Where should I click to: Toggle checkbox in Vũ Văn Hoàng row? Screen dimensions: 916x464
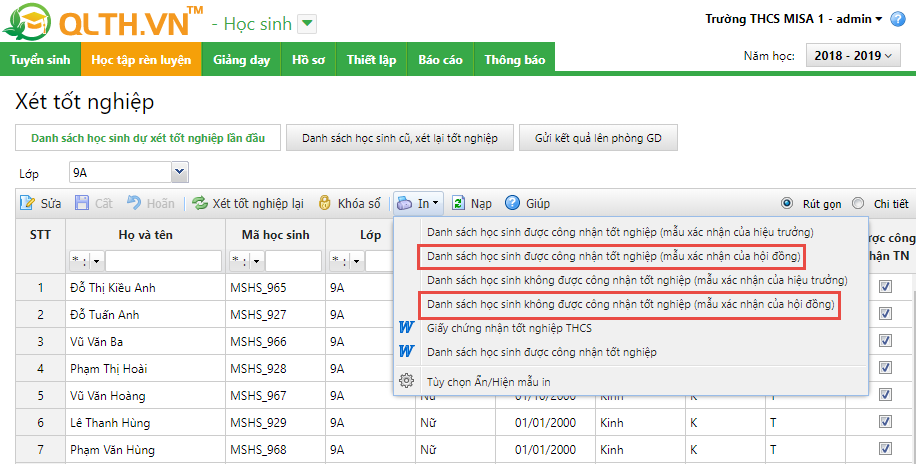pyautogui.click(x=885, y=394)
